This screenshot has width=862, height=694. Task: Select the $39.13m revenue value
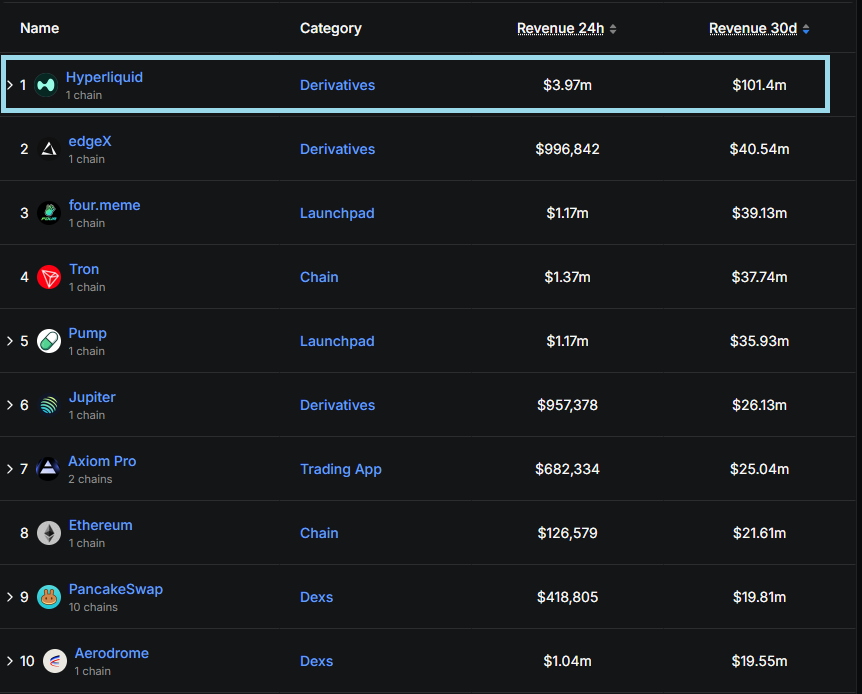(759, 213)
